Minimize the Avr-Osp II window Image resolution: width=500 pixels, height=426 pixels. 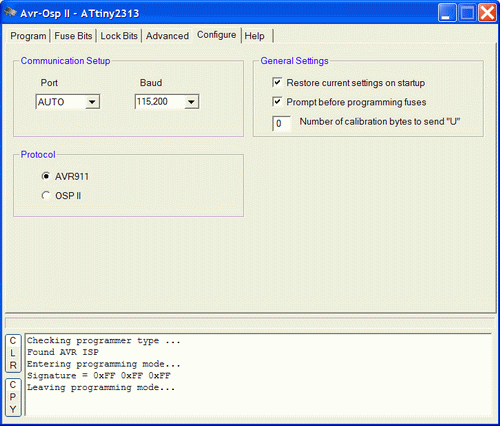coord(447,13)
